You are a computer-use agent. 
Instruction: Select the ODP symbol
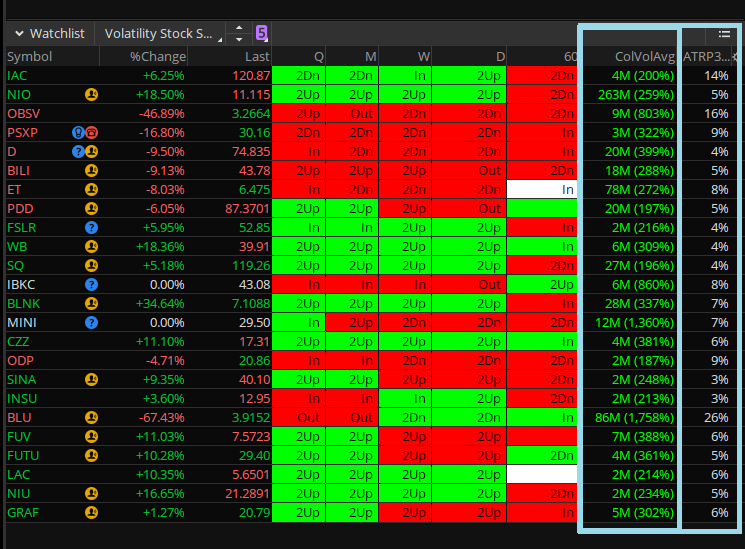click(x=20, y=361)
